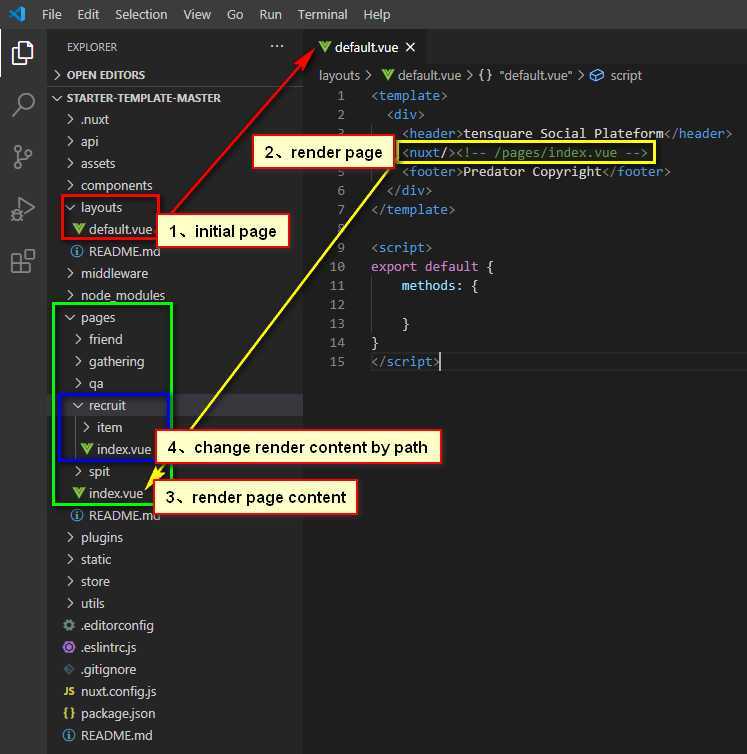
Task: Click the methods keyword on line 11
Action: [x=428, y=286]
